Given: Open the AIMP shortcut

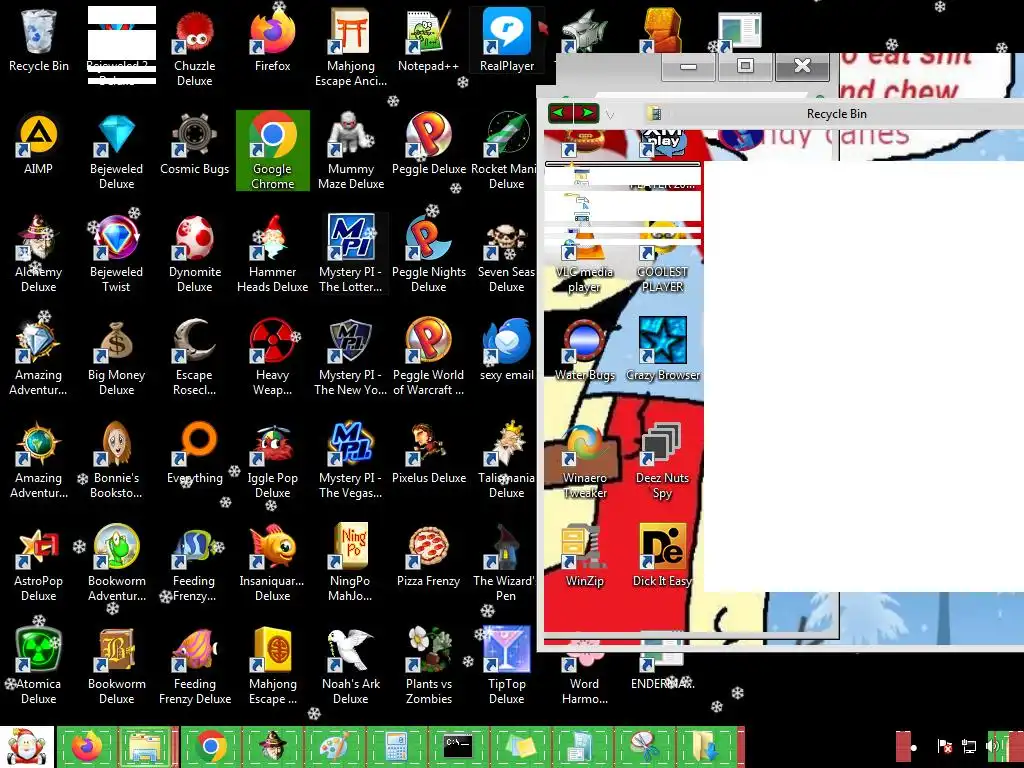Looking at the screenshot, I should click(39, 144).
